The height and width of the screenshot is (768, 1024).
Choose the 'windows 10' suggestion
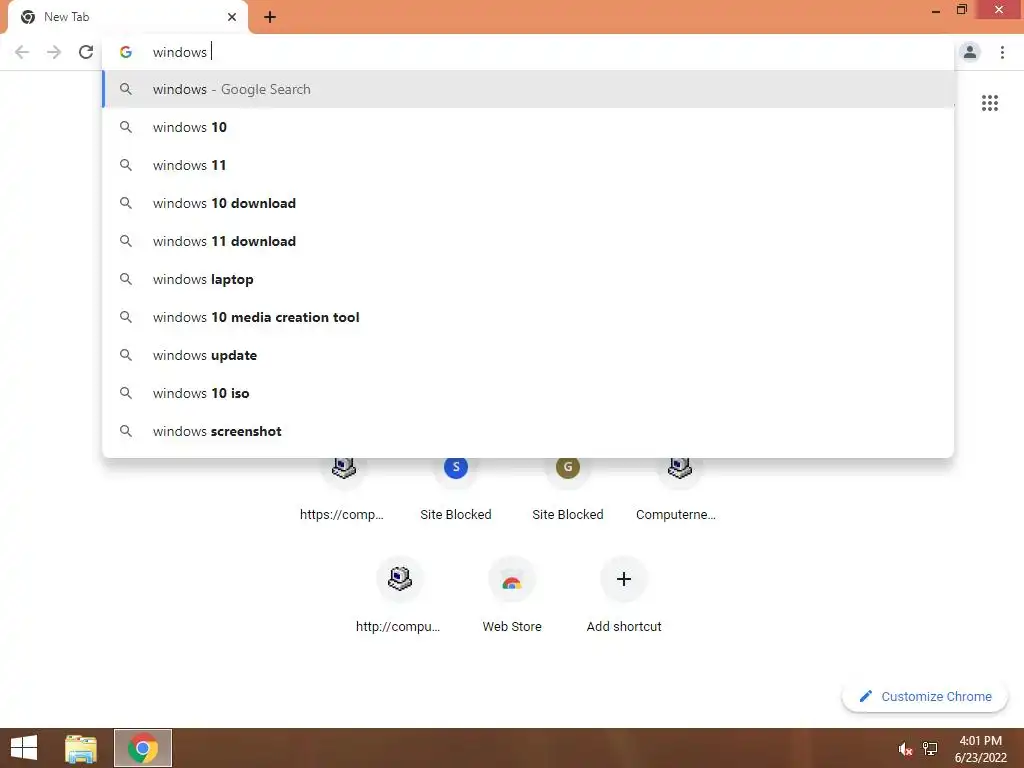point(528,127)
